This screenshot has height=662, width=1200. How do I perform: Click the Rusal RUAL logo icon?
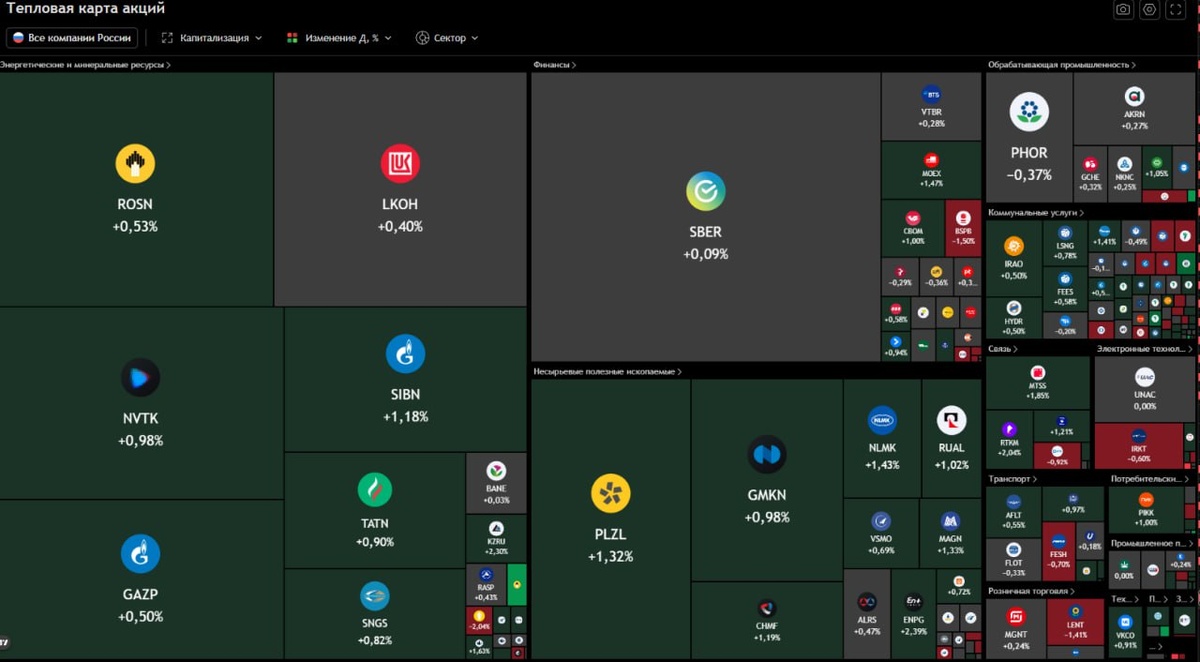[951, 420]
